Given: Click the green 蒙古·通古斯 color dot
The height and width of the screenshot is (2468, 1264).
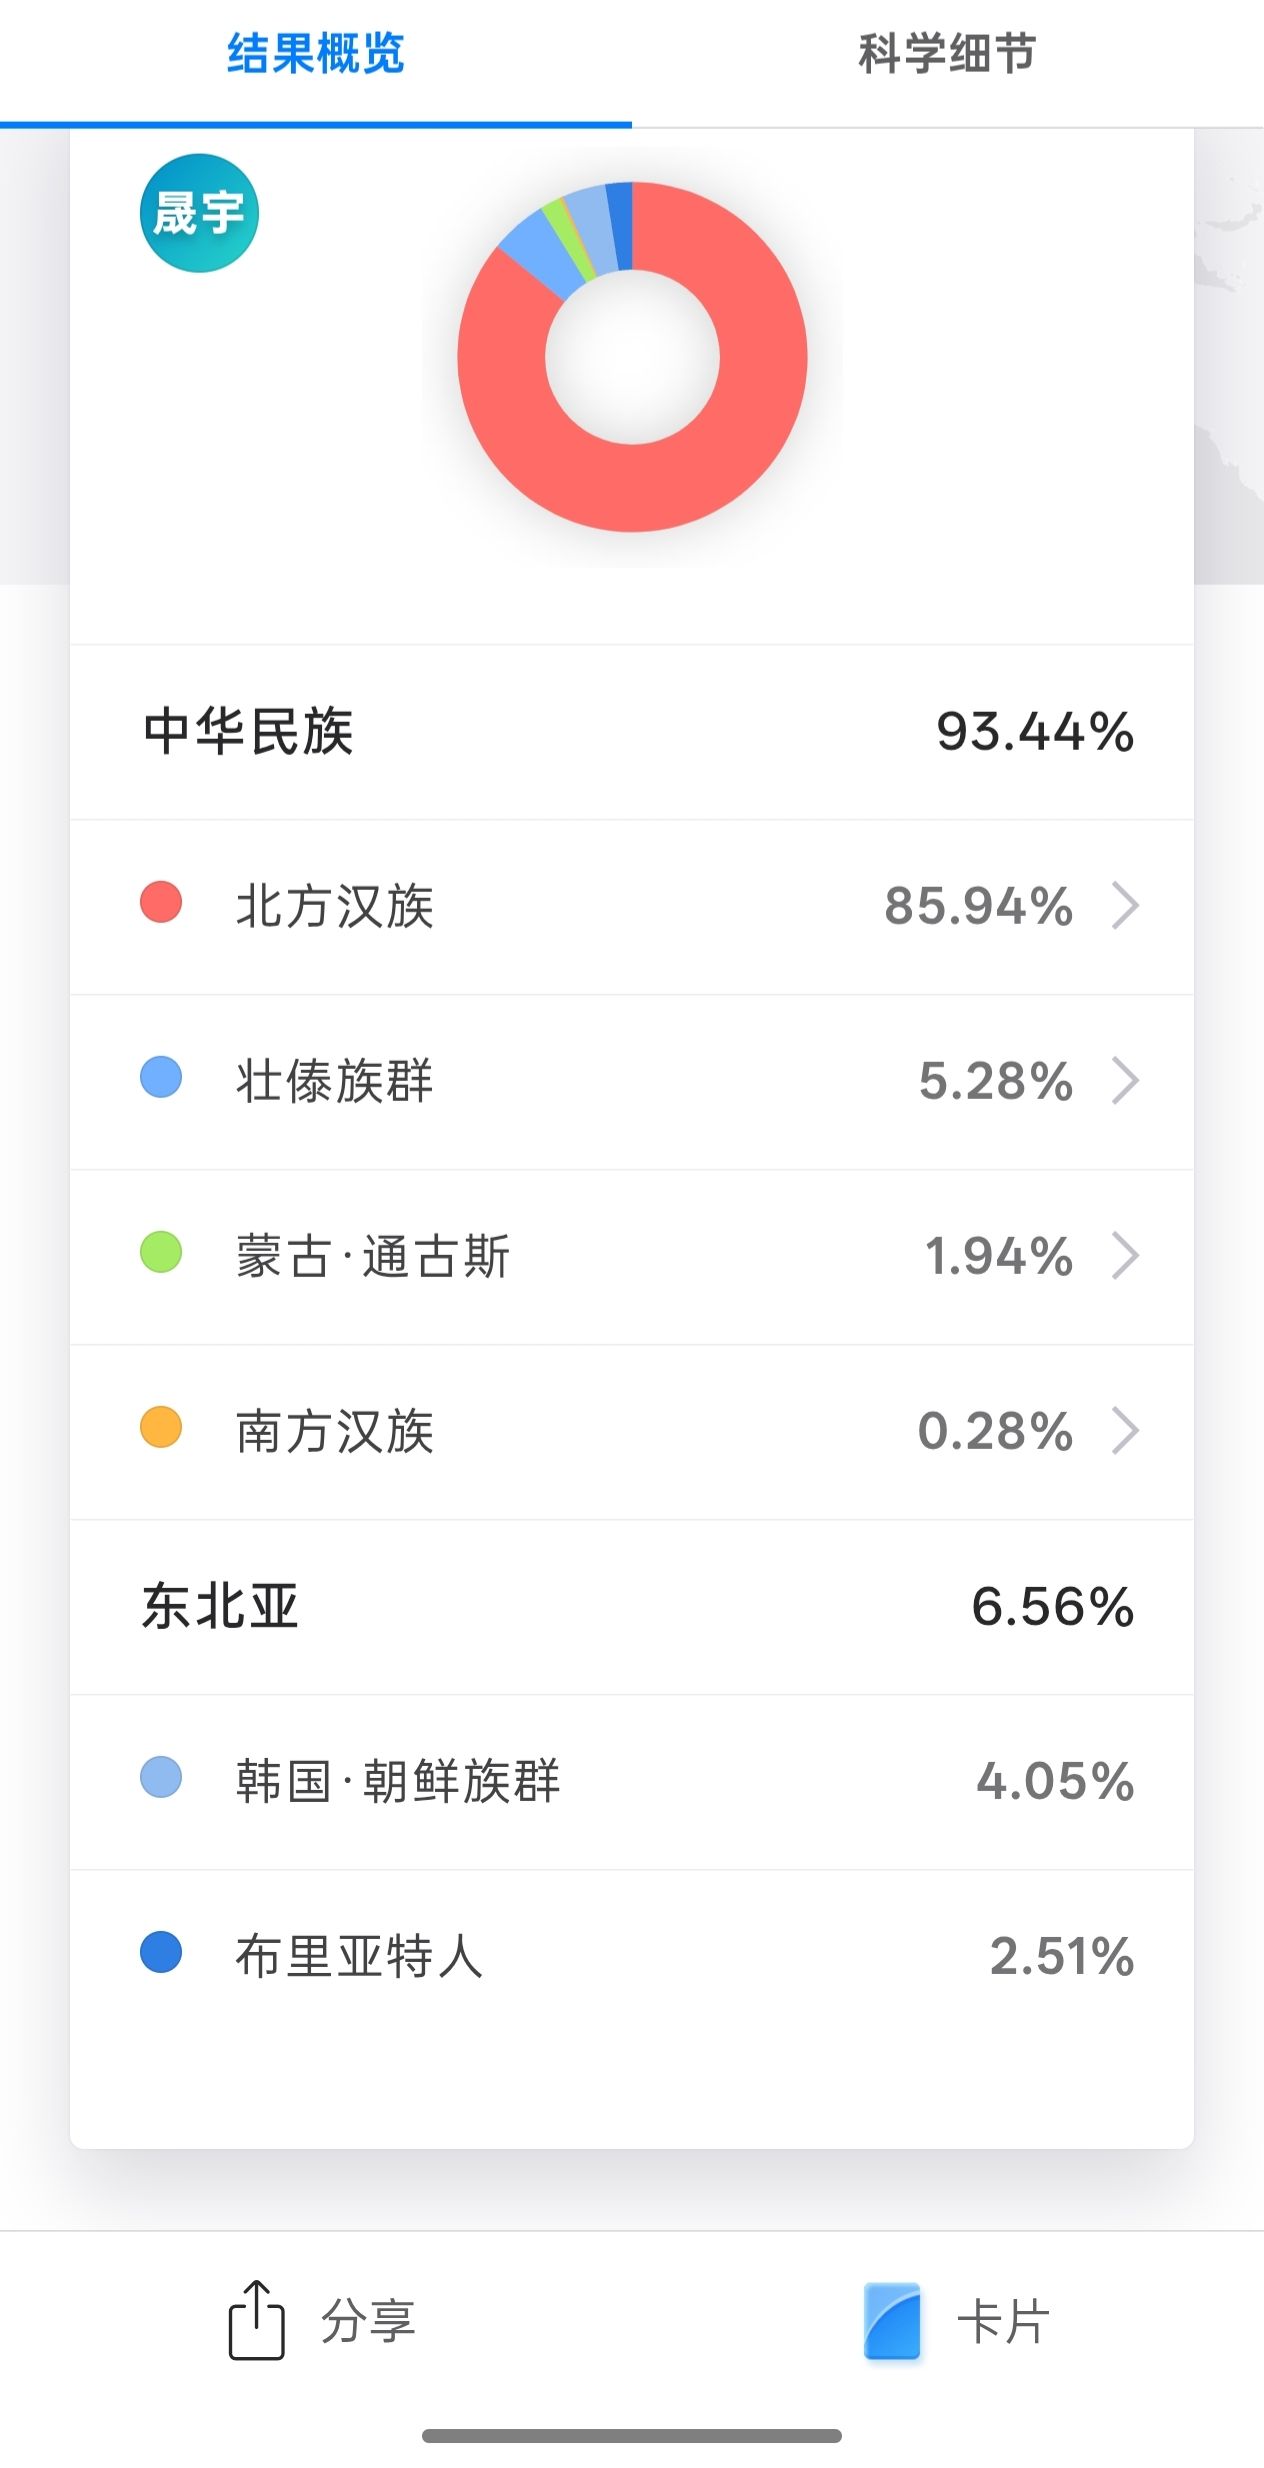Looking at the screenshot, I should point(161,1252).
